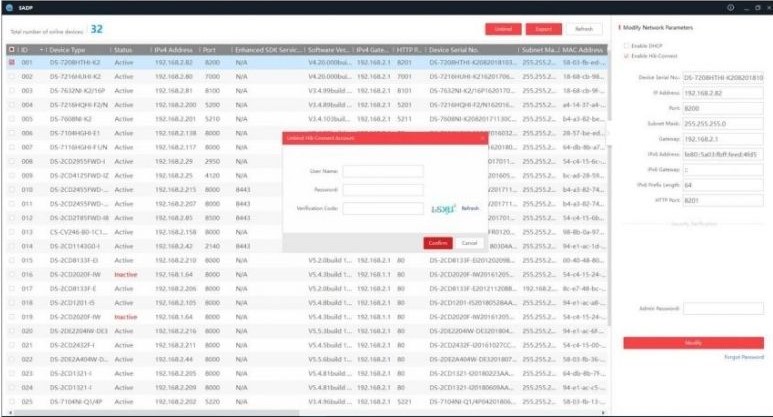Click the IPv4 Address column header
Viewport: 773px width, 417px height.
click(173, 50)
